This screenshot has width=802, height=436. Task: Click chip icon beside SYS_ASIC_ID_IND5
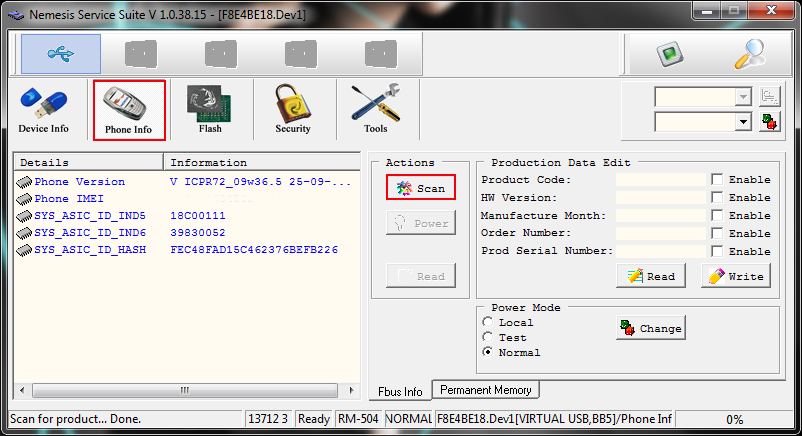24,216
